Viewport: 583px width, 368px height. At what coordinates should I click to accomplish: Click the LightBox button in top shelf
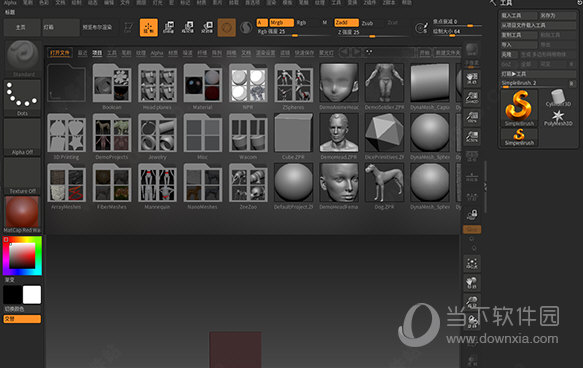coord(61,28)
